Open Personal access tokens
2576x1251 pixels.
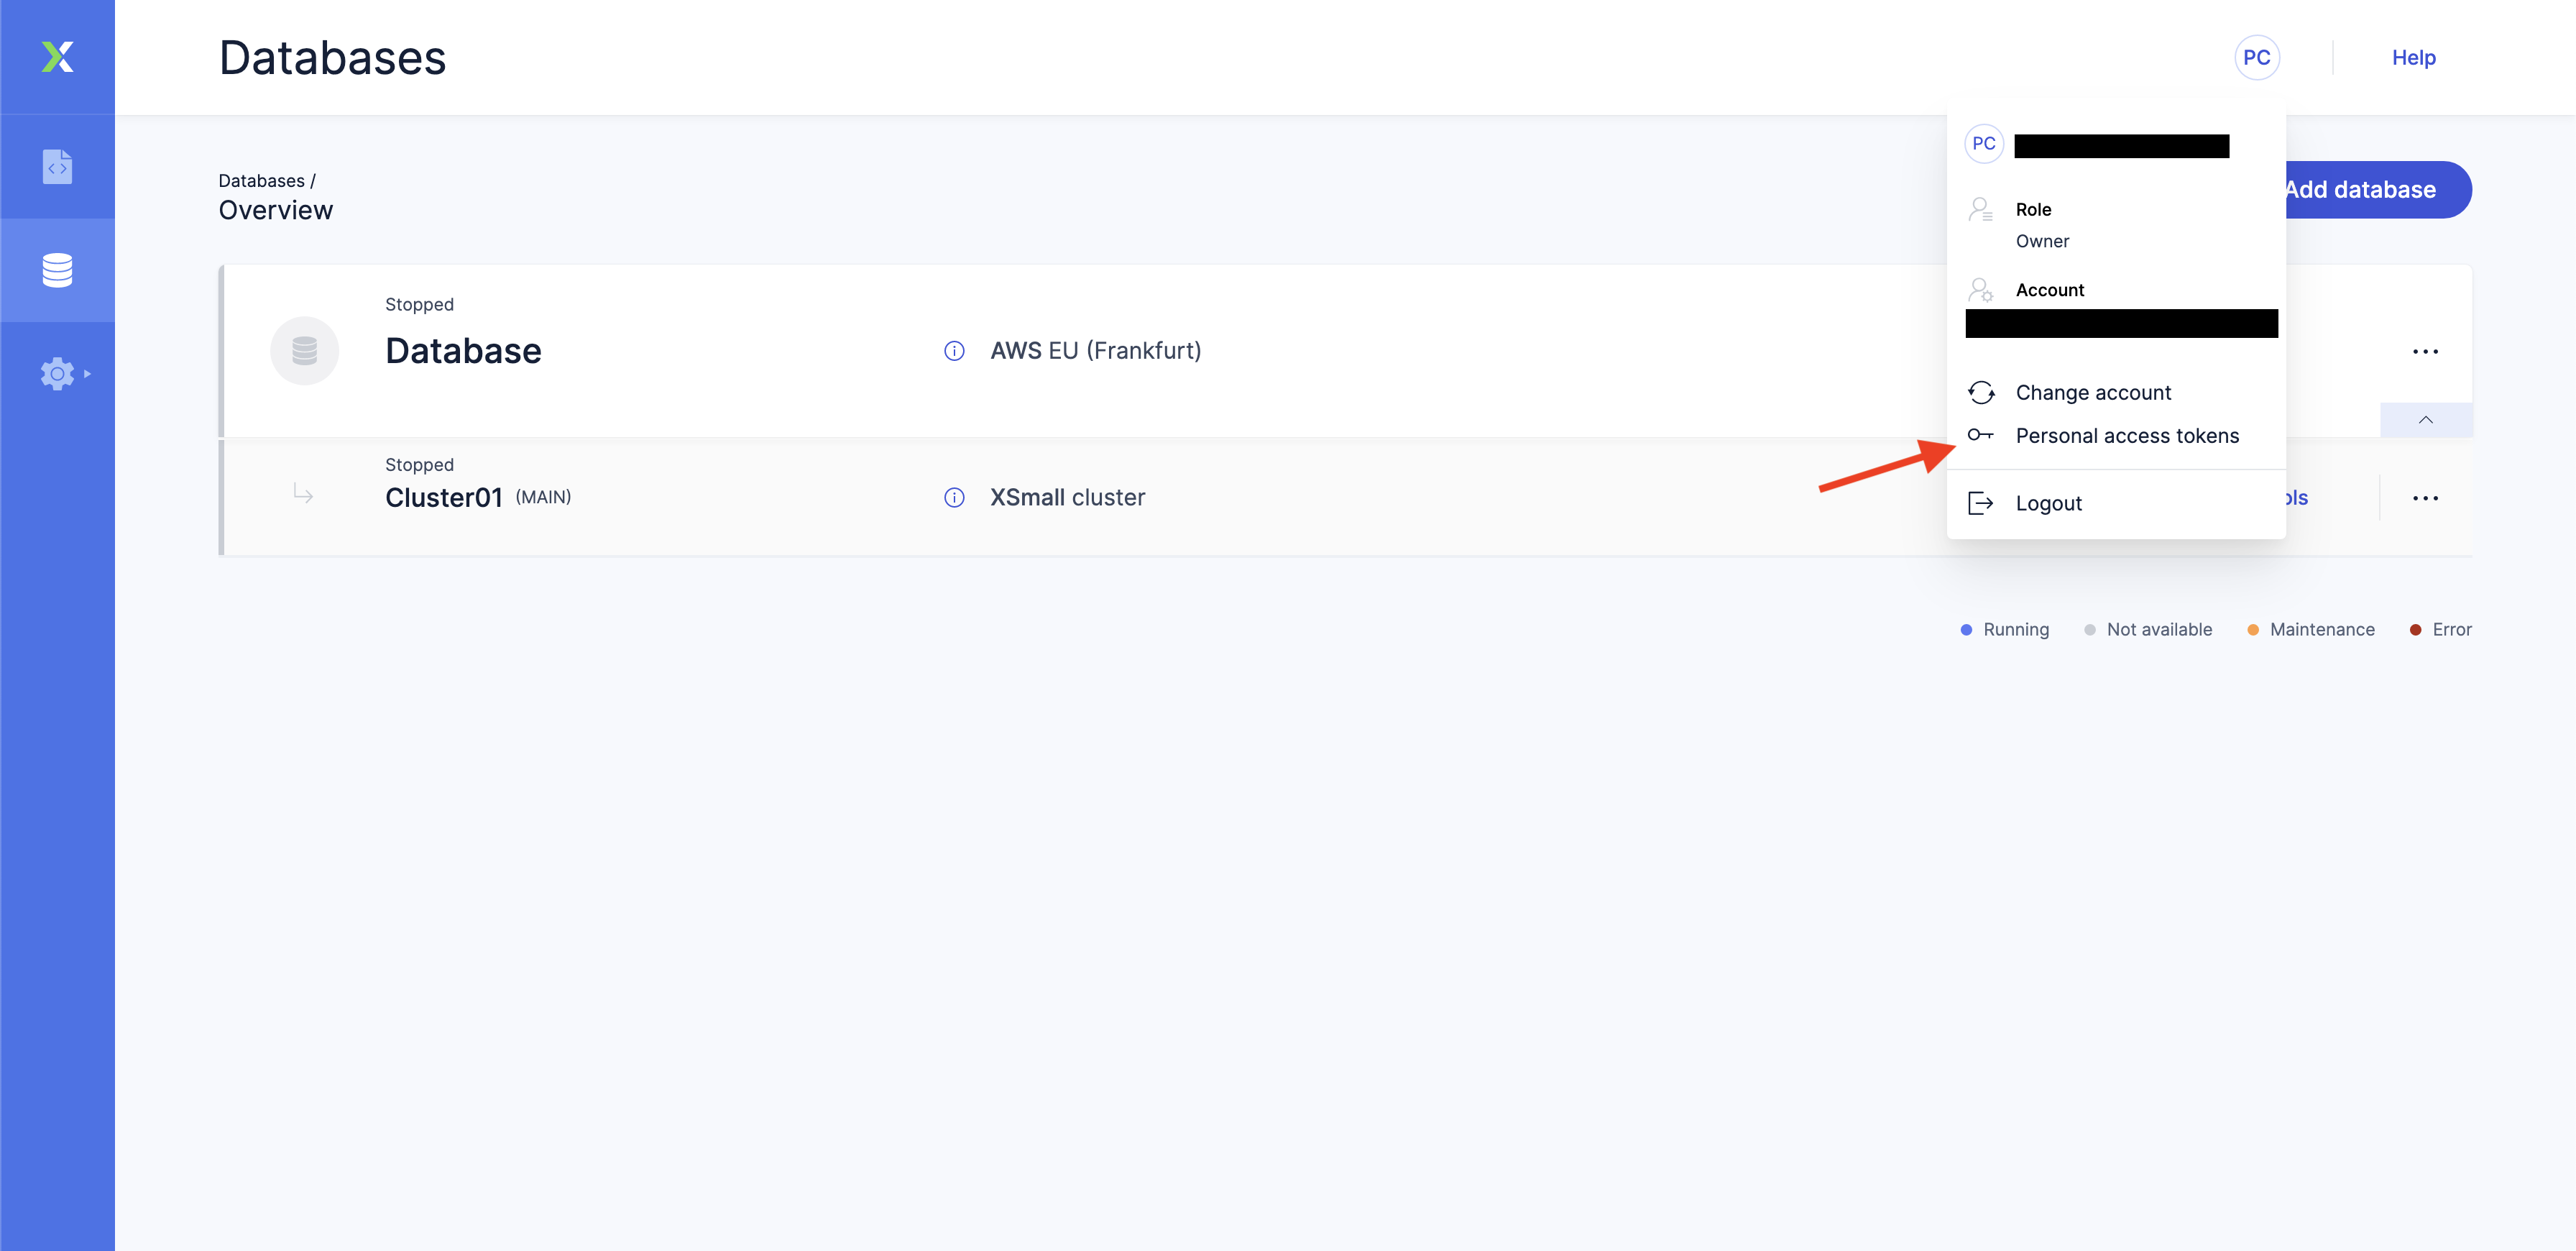(2127, 436)
